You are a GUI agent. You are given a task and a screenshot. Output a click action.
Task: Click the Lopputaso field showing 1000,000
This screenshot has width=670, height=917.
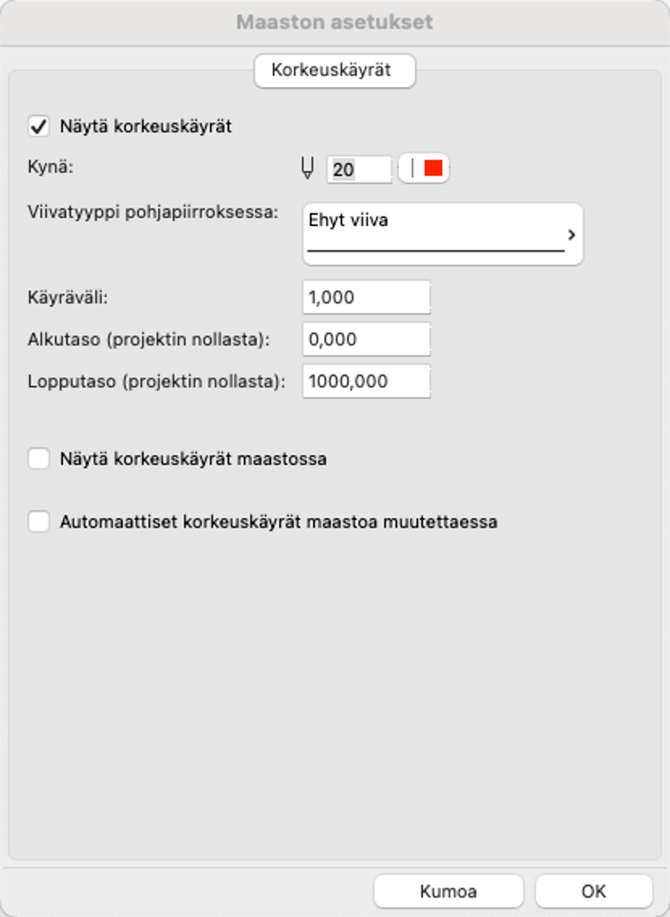click(x=366, y=381)
